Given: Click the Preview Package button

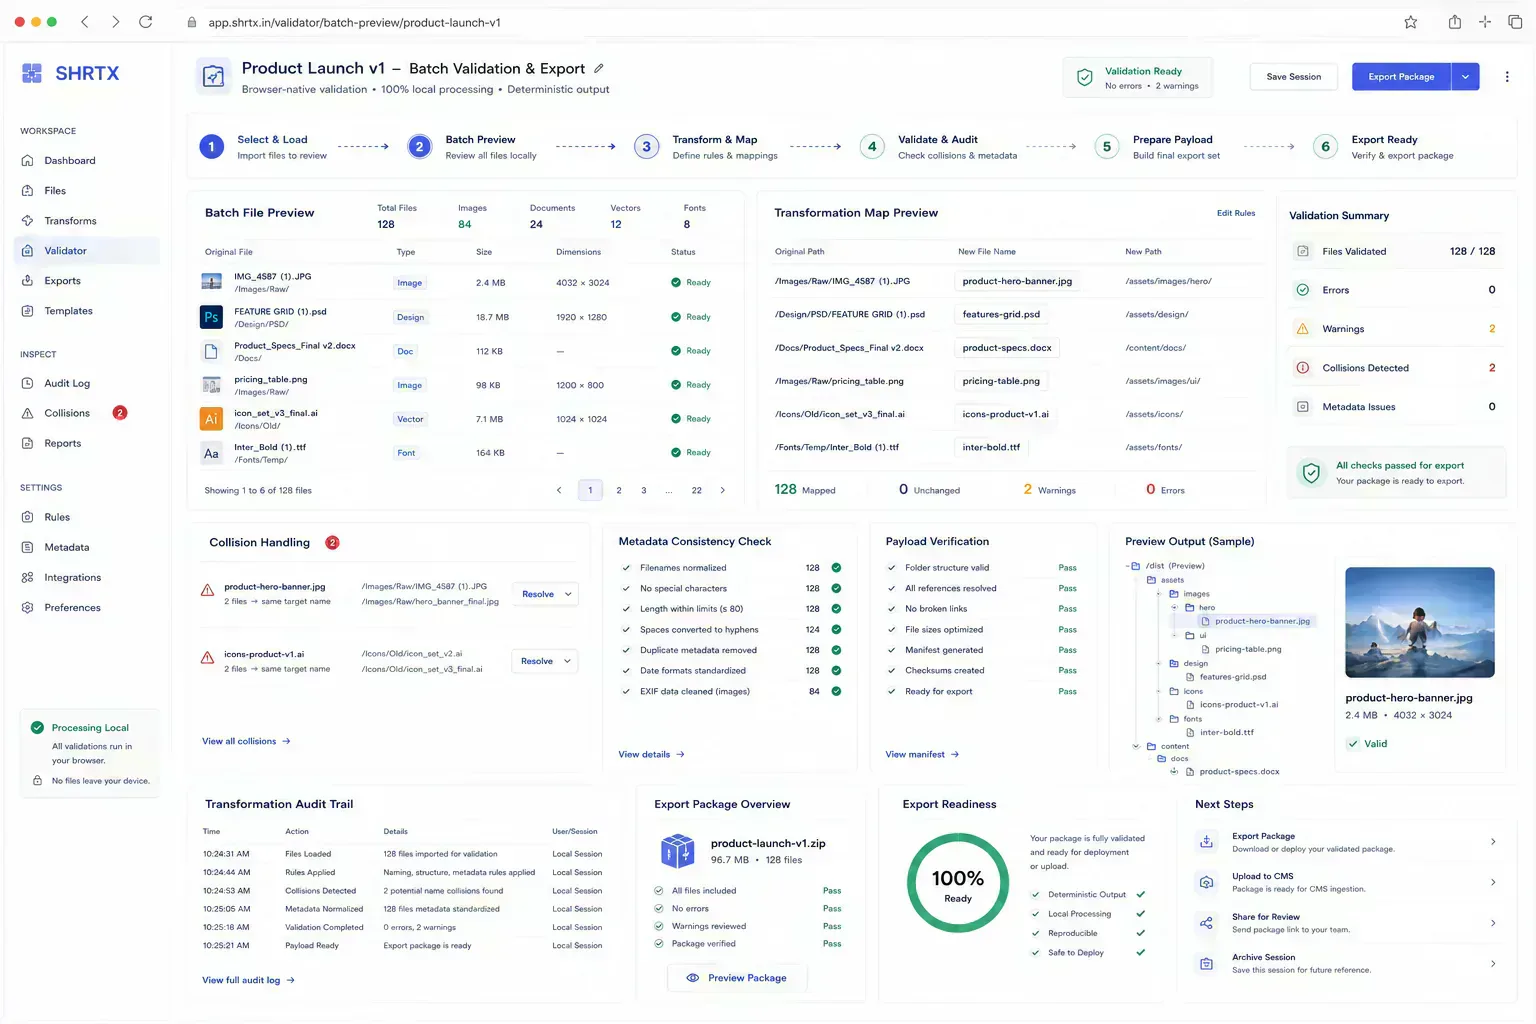Looking at the screenshot, I should tap(737, 978).
